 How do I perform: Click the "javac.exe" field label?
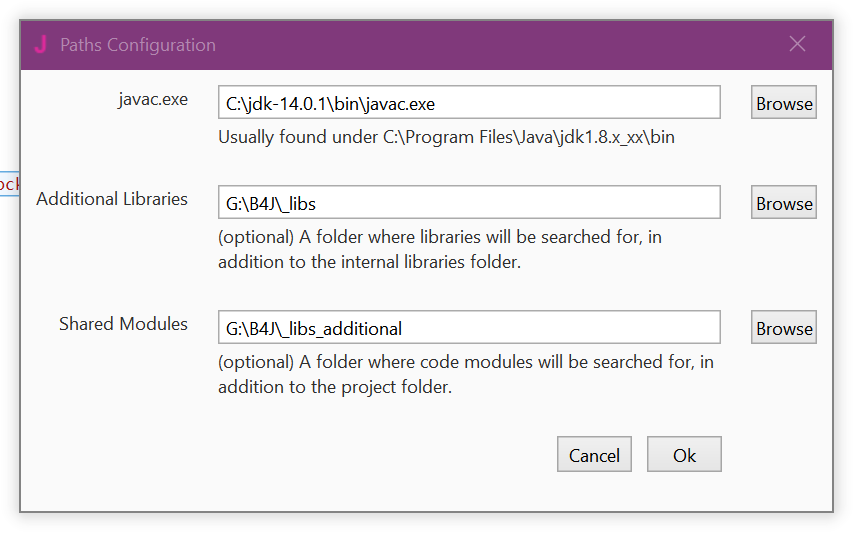(152, 99)
